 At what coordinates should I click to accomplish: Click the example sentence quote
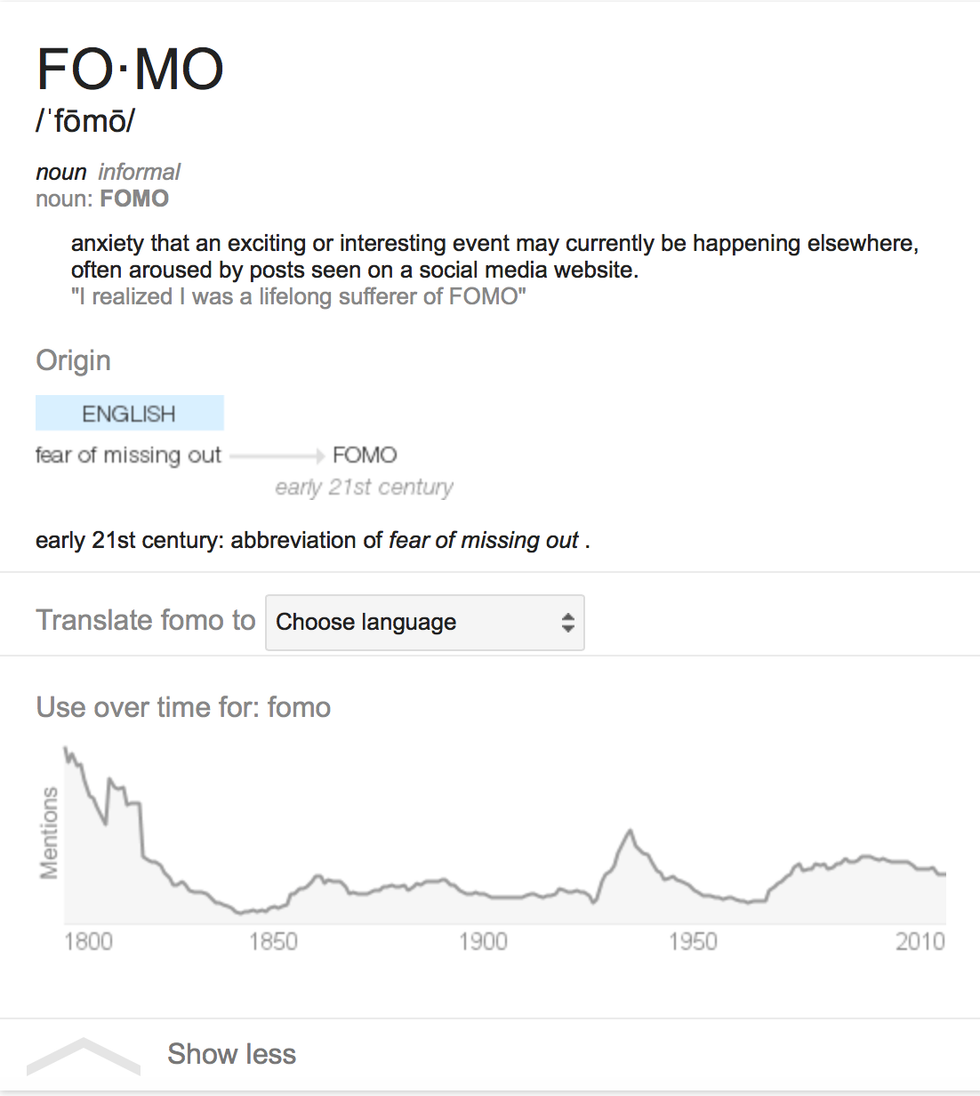(x=298, y=297)
